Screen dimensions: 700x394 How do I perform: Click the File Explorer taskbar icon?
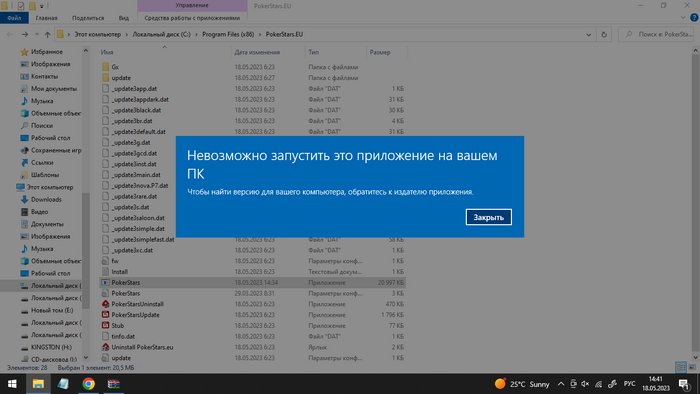pyautogui.click(x=38, y=384)
